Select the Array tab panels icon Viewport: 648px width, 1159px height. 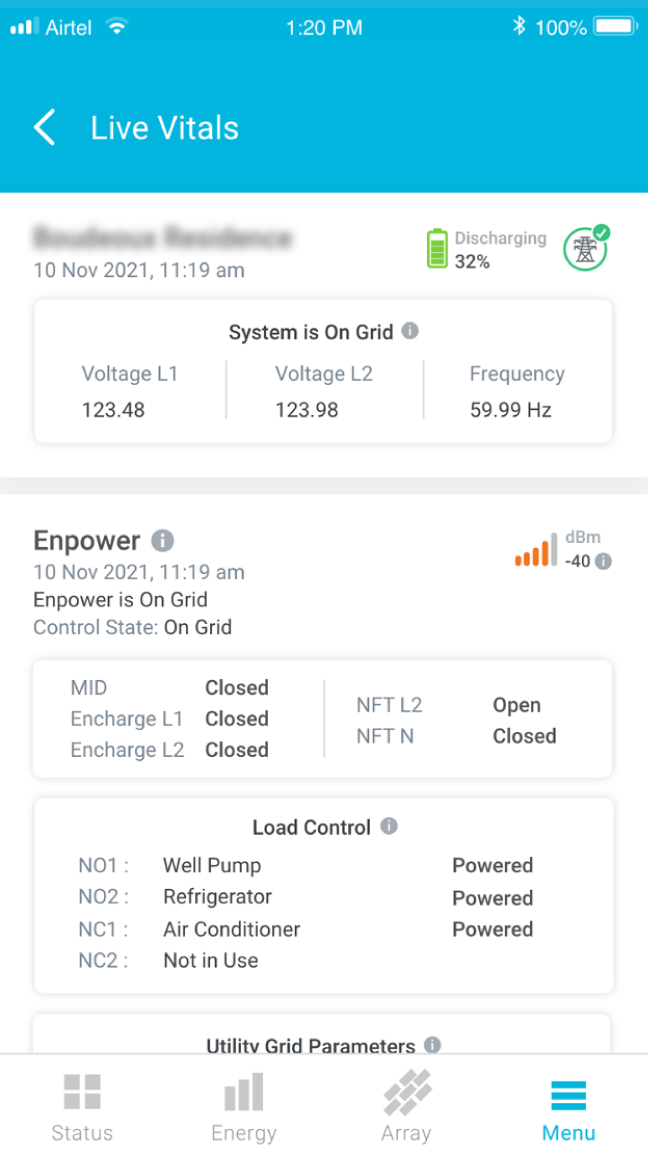coord(406,1093)
